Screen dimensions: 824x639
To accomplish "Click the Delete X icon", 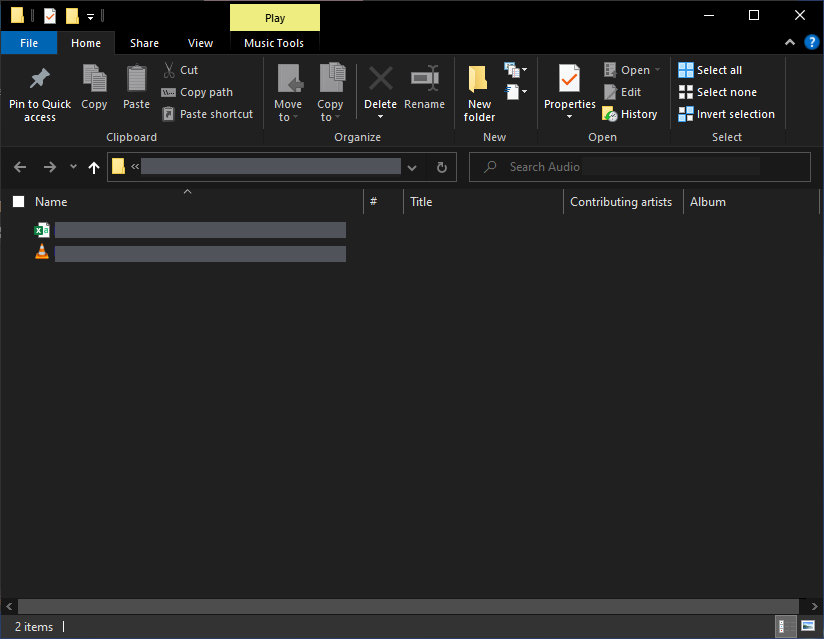I will pos(380,79).
